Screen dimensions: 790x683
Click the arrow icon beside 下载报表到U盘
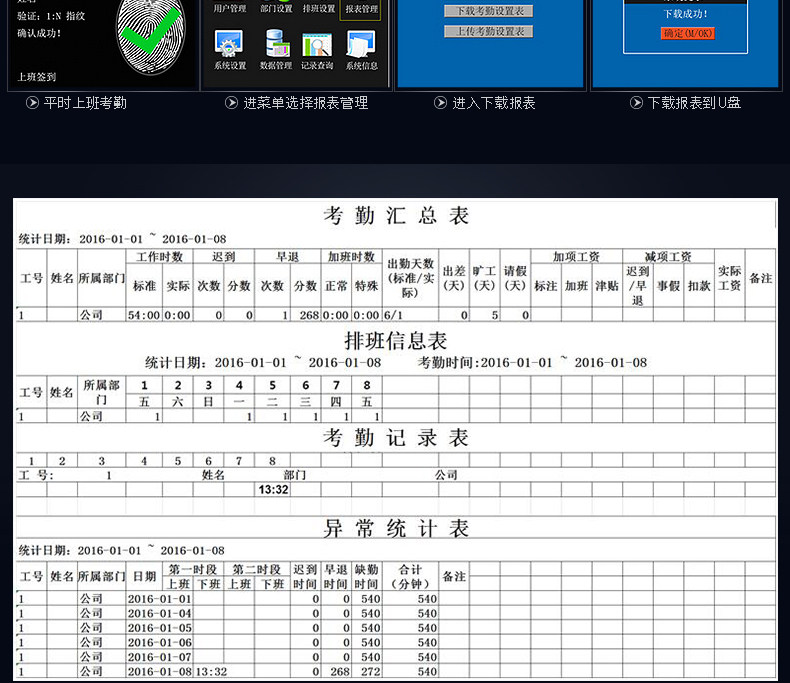click(x=636, y=103)
